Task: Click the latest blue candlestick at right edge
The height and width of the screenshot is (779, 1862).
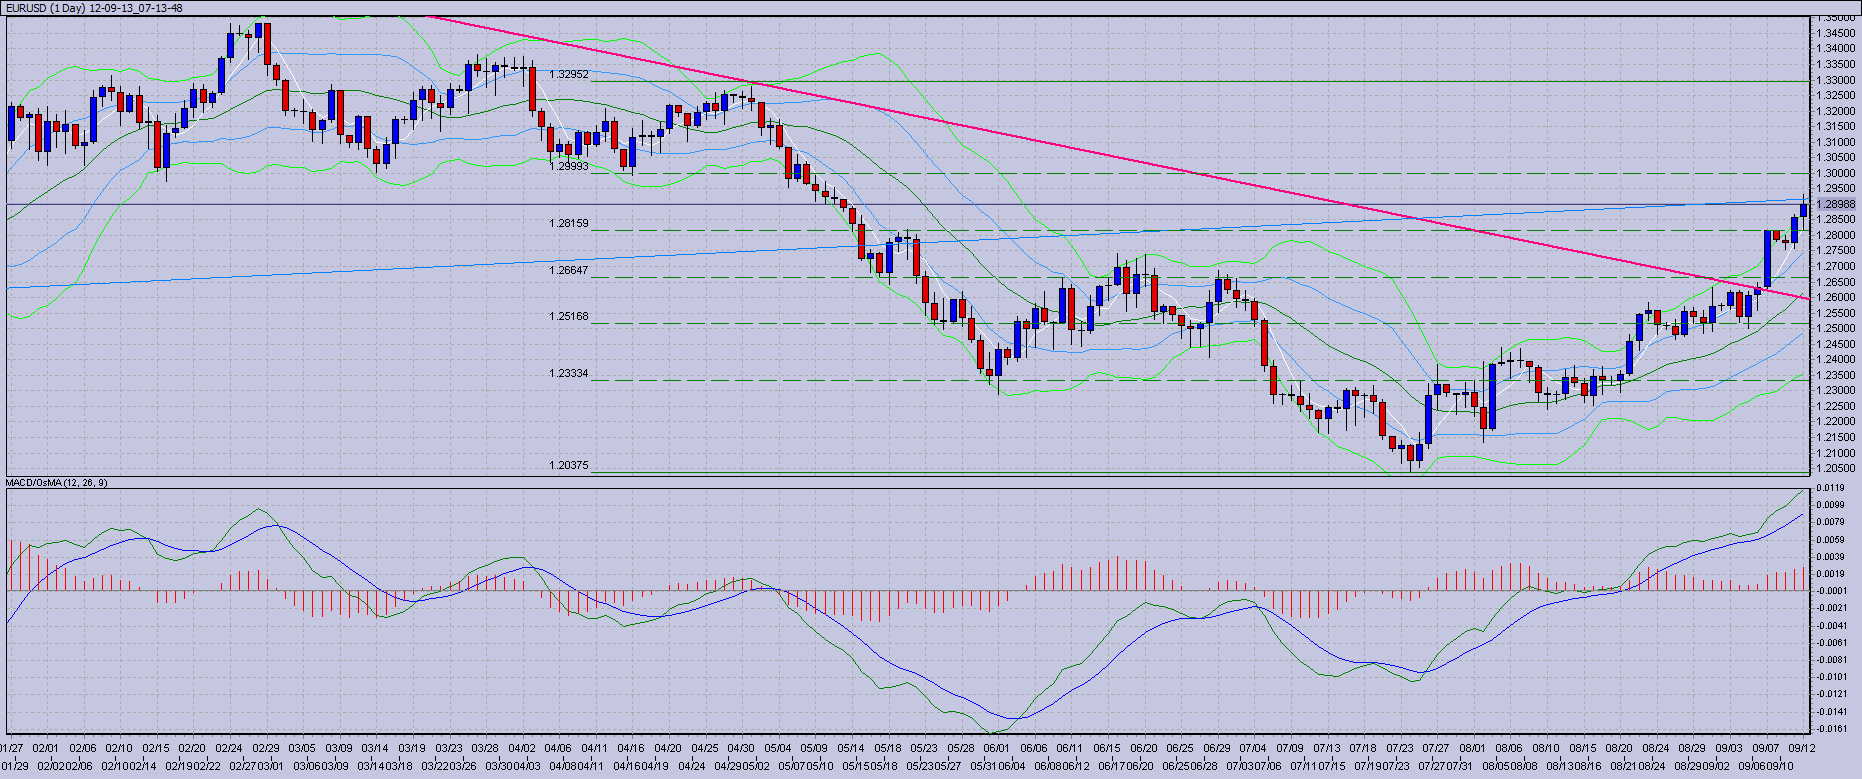Action: tap(1803, 208)
